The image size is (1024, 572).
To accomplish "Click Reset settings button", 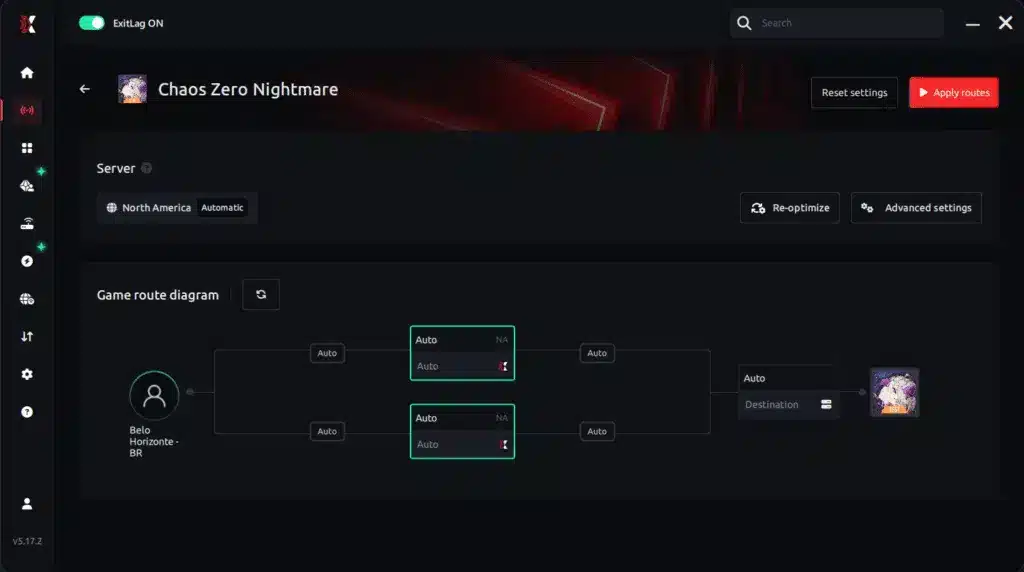I will coord(854,93).
